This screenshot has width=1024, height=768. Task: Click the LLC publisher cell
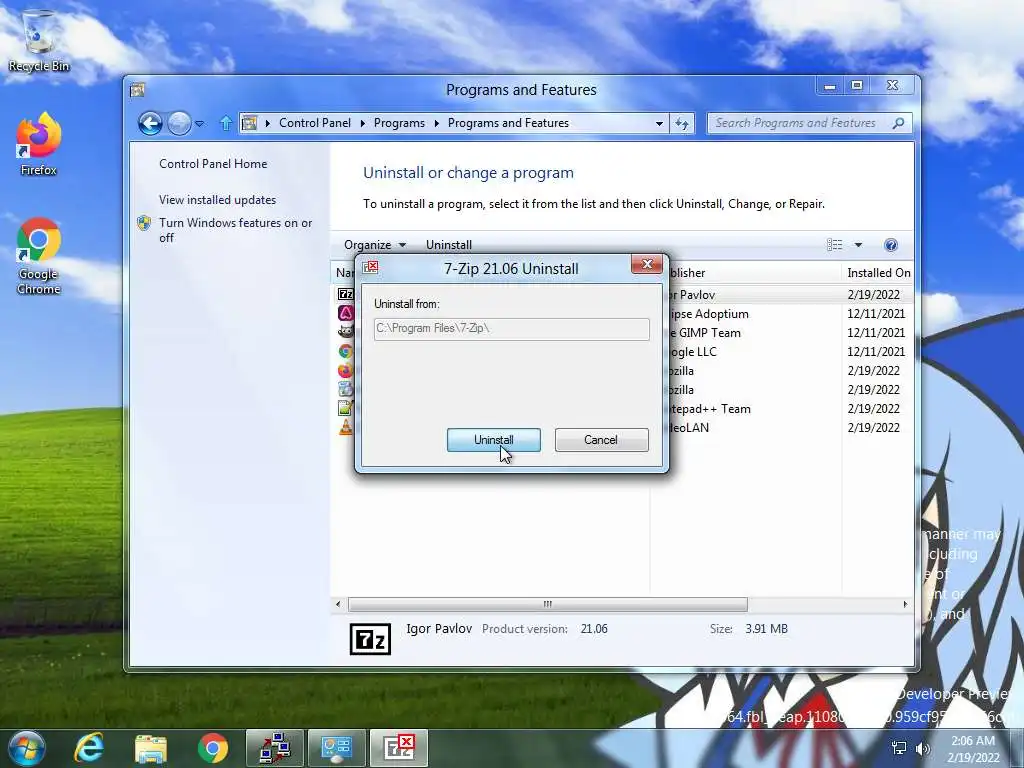(693, 352)
